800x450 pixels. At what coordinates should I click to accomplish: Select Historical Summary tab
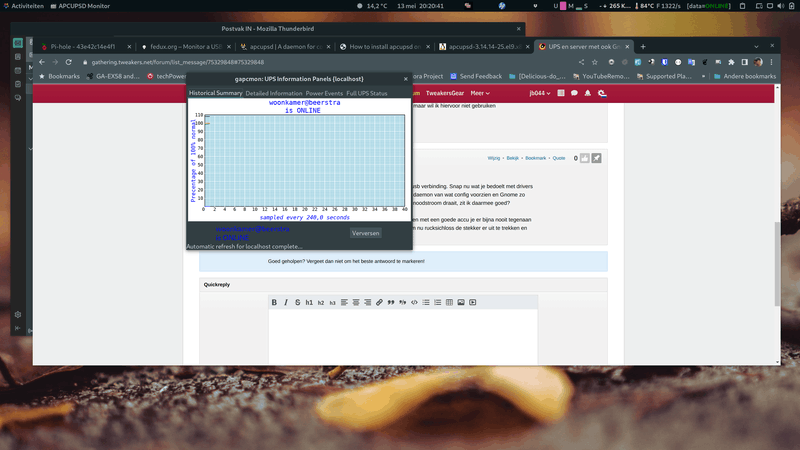point(215,93)
